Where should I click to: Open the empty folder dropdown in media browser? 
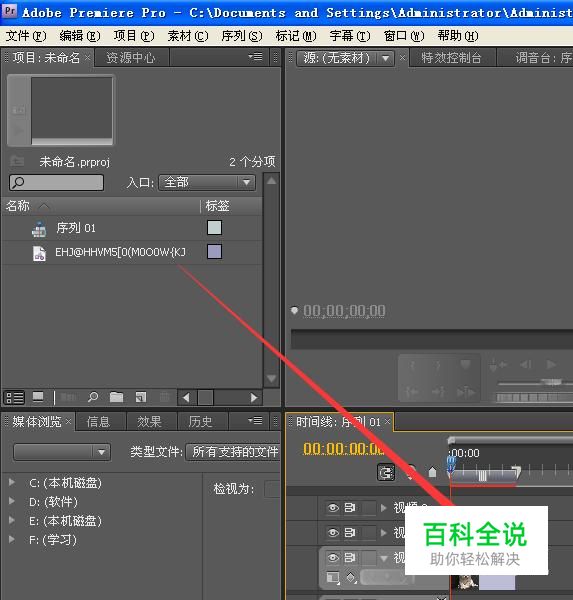tap(62, 452)
